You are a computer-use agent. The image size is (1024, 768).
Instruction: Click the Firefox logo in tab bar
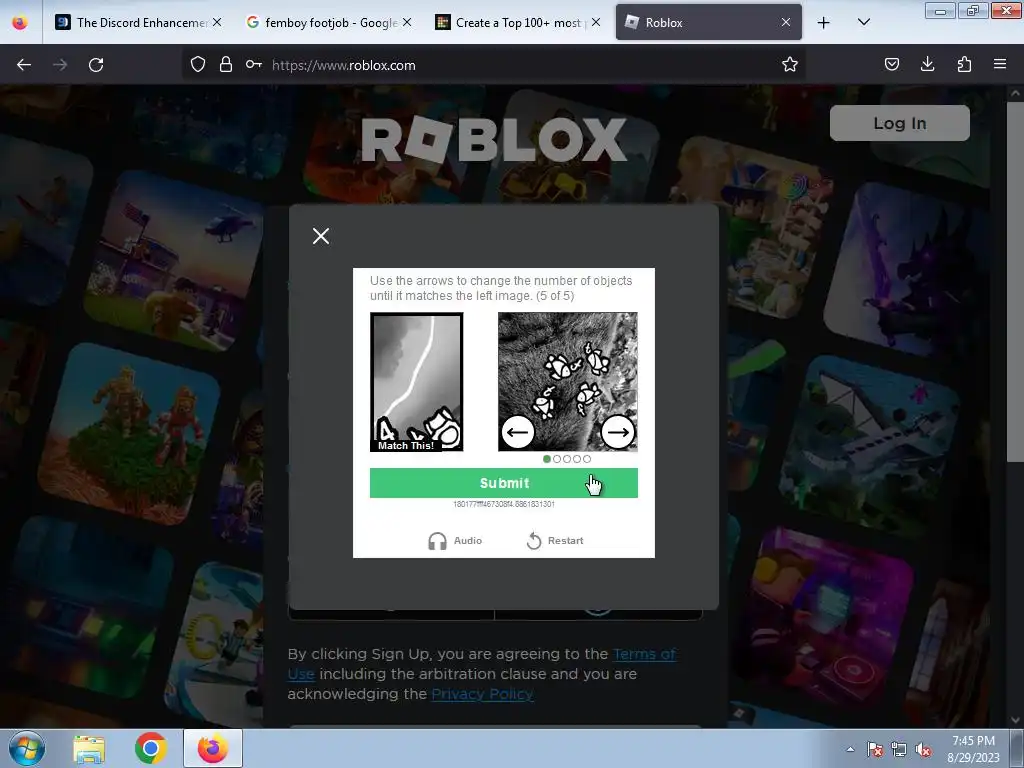pyautogui.click(x=20, y=22)
